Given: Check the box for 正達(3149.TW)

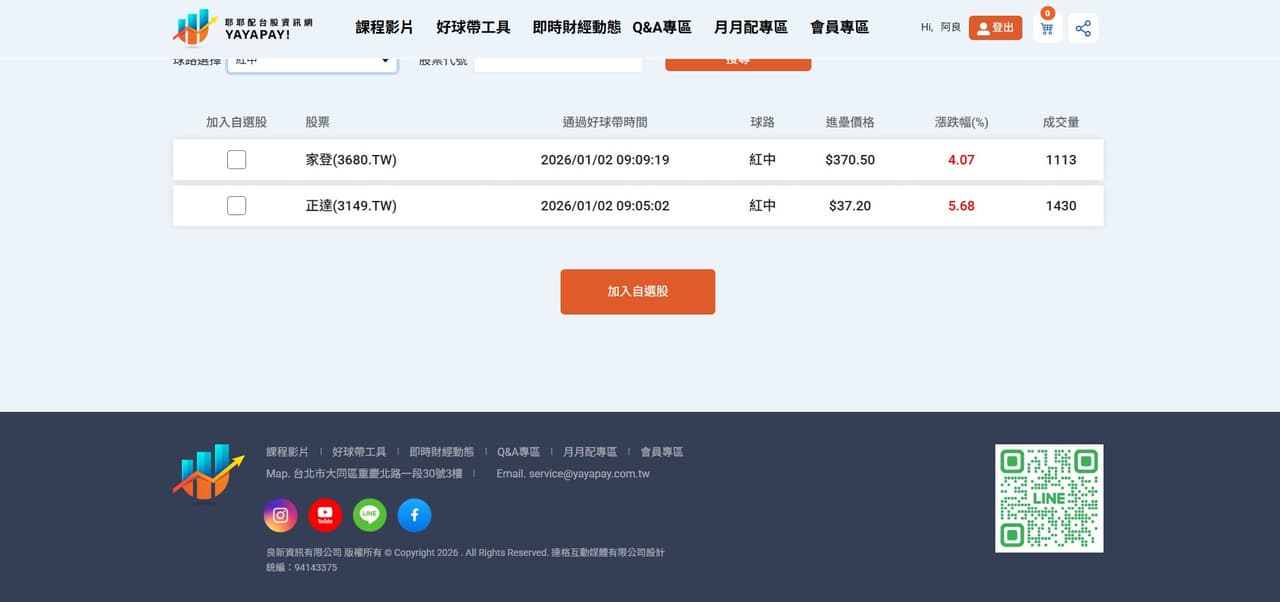Looking at the screenshot, I should tap(236, 205).
